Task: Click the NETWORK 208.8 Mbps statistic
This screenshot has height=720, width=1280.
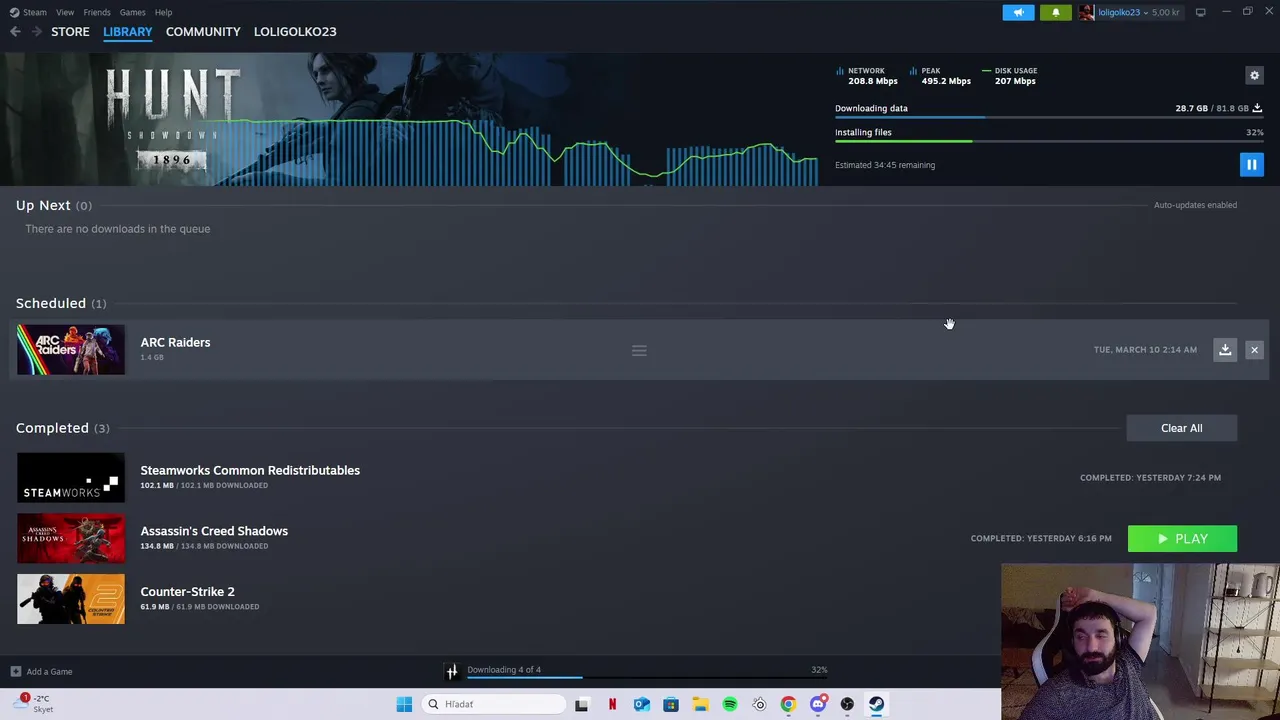Action: click(x=867, y=76)
